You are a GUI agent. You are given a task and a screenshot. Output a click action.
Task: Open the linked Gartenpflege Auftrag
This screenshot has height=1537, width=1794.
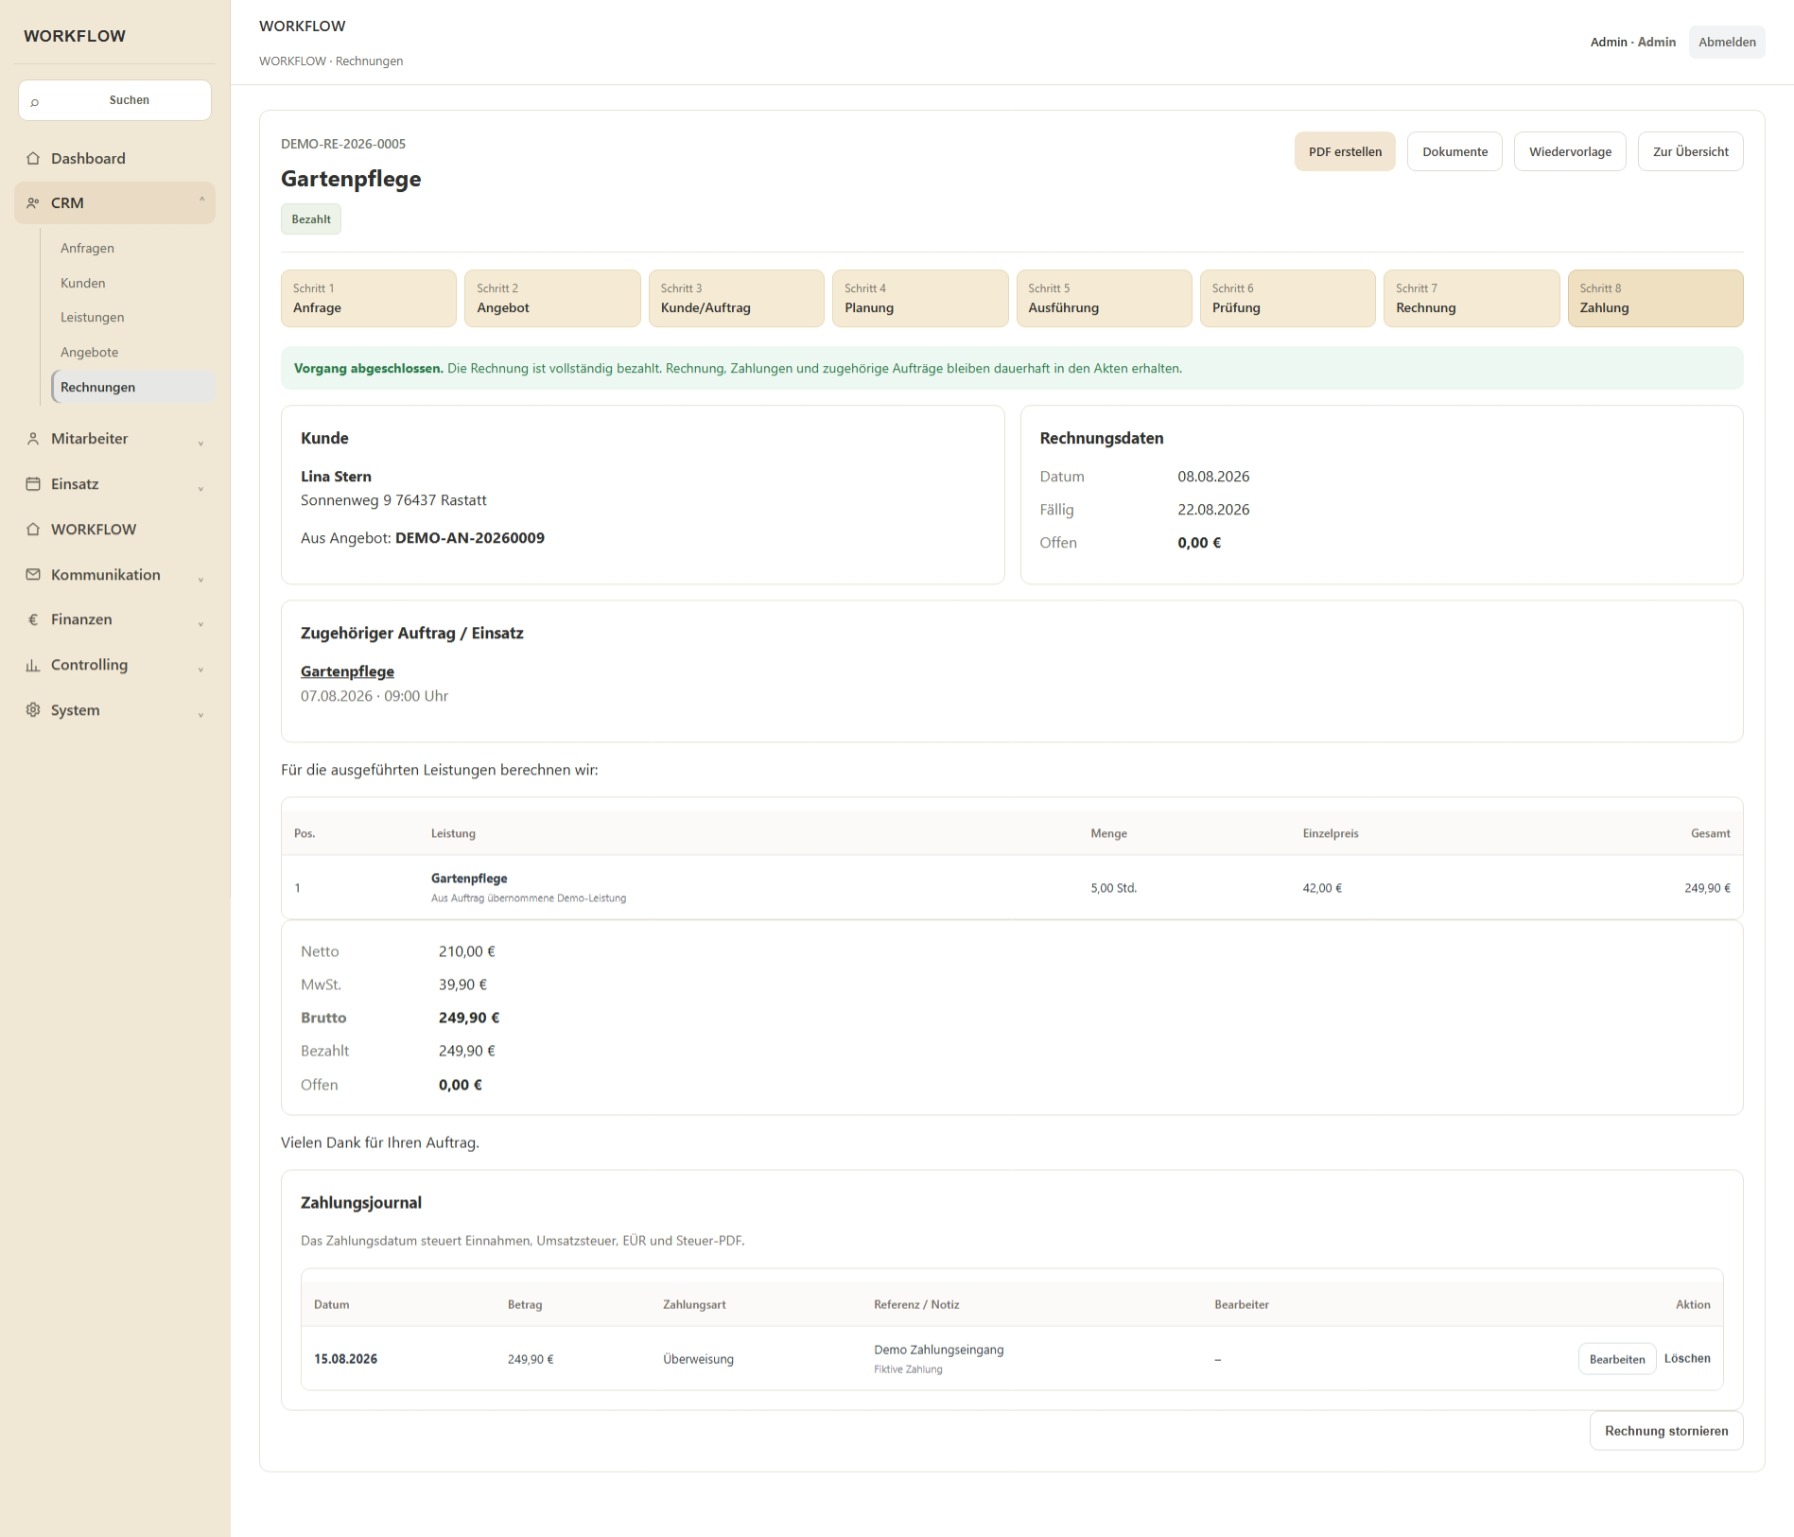[x=347, y=671]
